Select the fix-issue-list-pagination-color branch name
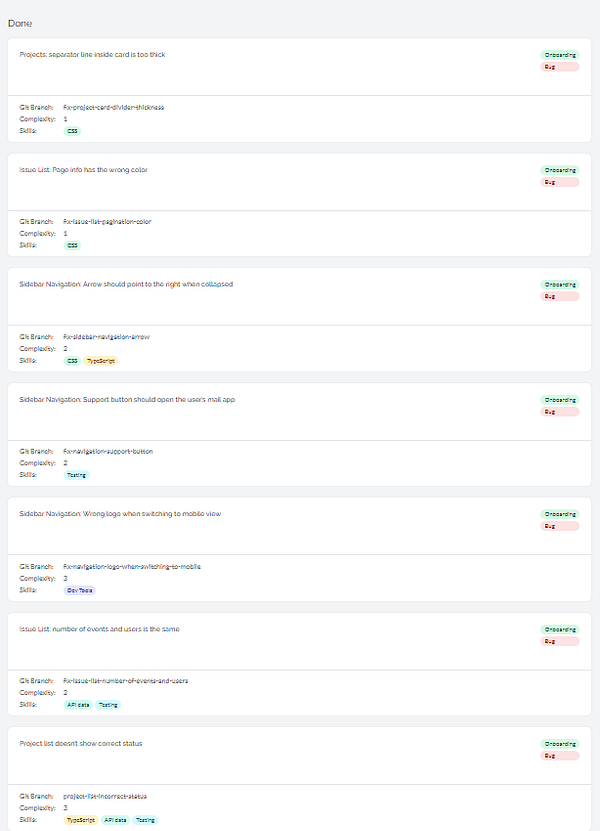The width and height of the screenshot is (600, 831). (x=107, y=222)
